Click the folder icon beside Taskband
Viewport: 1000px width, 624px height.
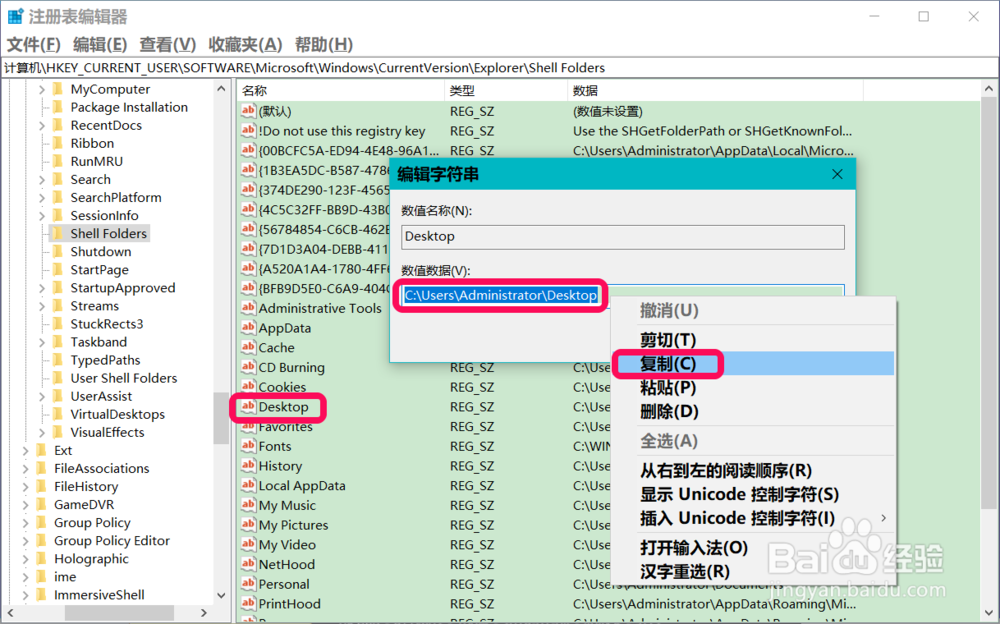point(57,342)
